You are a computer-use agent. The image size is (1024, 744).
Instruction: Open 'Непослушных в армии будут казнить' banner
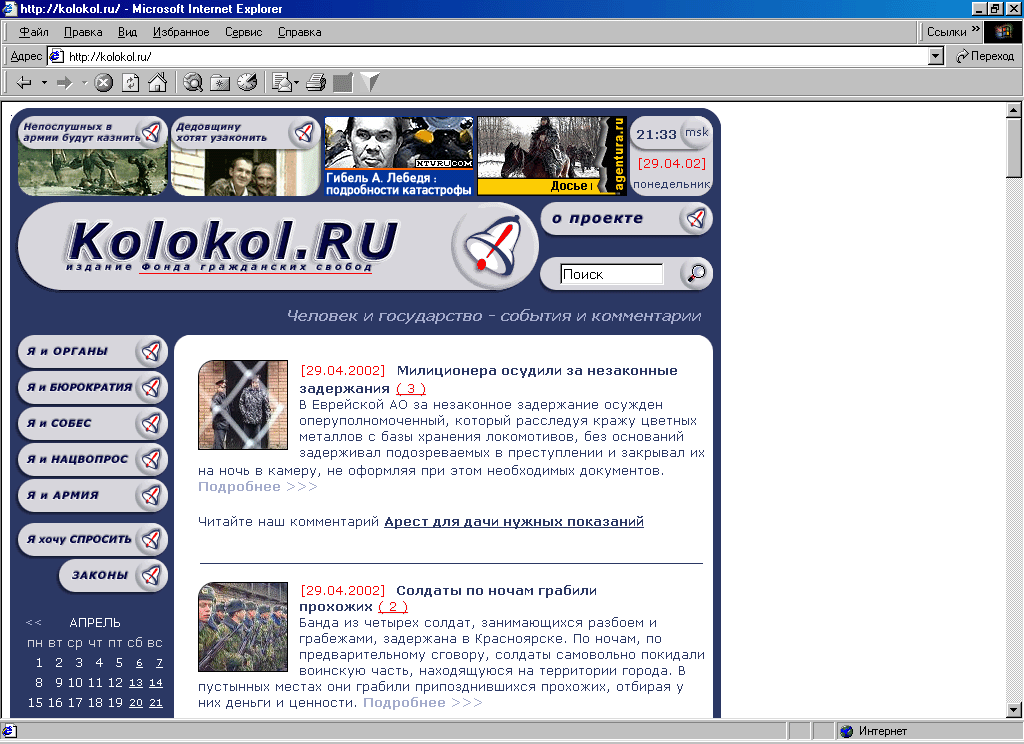coord(93,156)
